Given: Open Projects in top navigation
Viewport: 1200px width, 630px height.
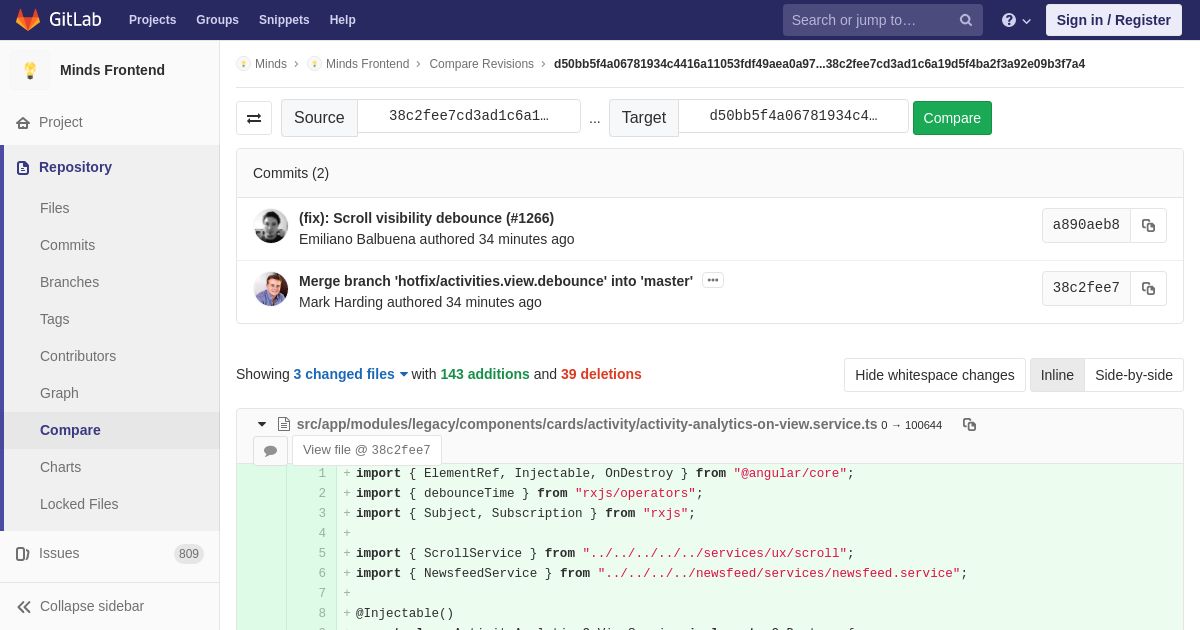Looking at the screenshot, I should pyautogui.click(x=152, y=20).
